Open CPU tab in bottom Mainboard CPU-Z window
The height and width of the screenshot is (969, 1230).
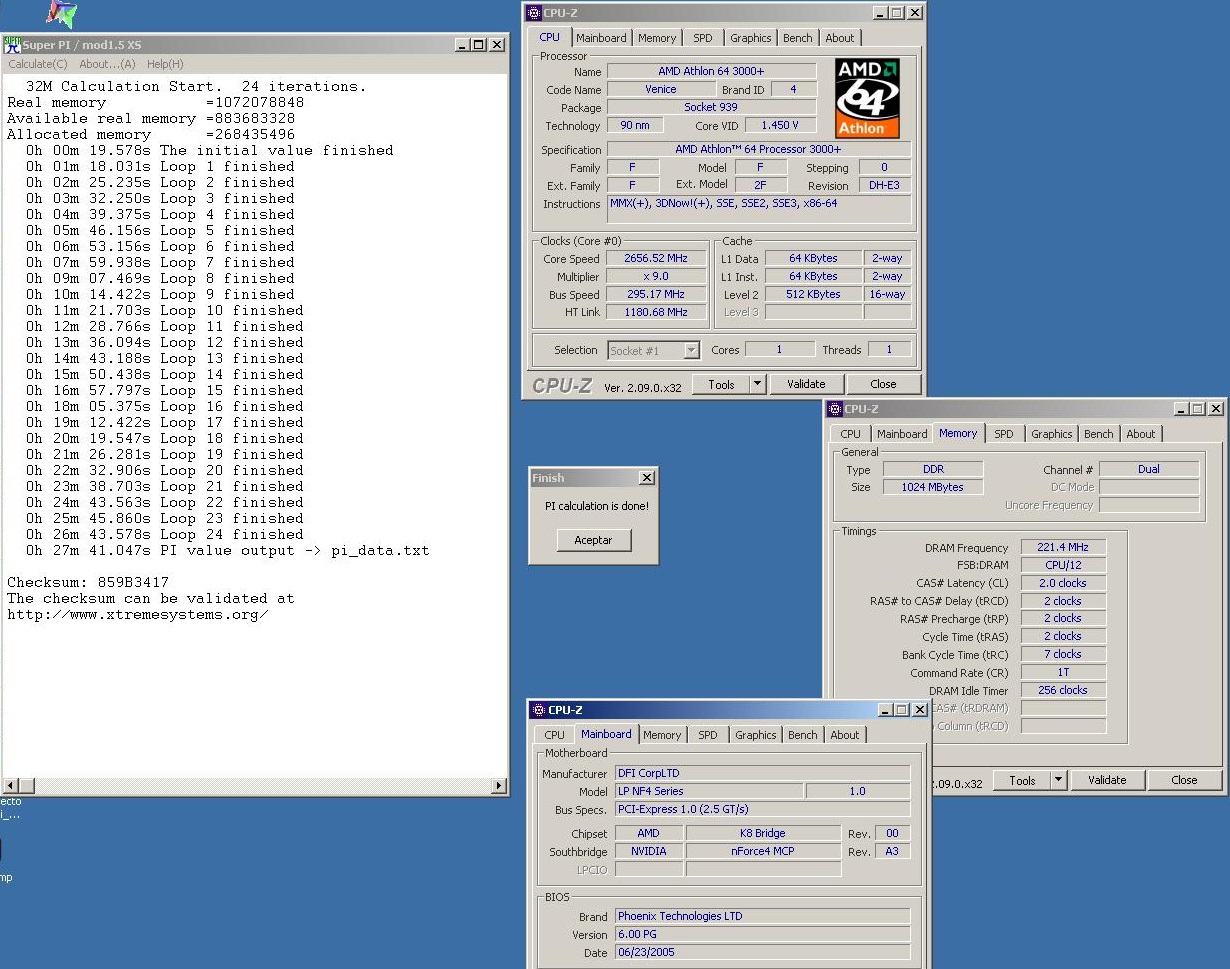pyautogui.click(x=554, y=735)
